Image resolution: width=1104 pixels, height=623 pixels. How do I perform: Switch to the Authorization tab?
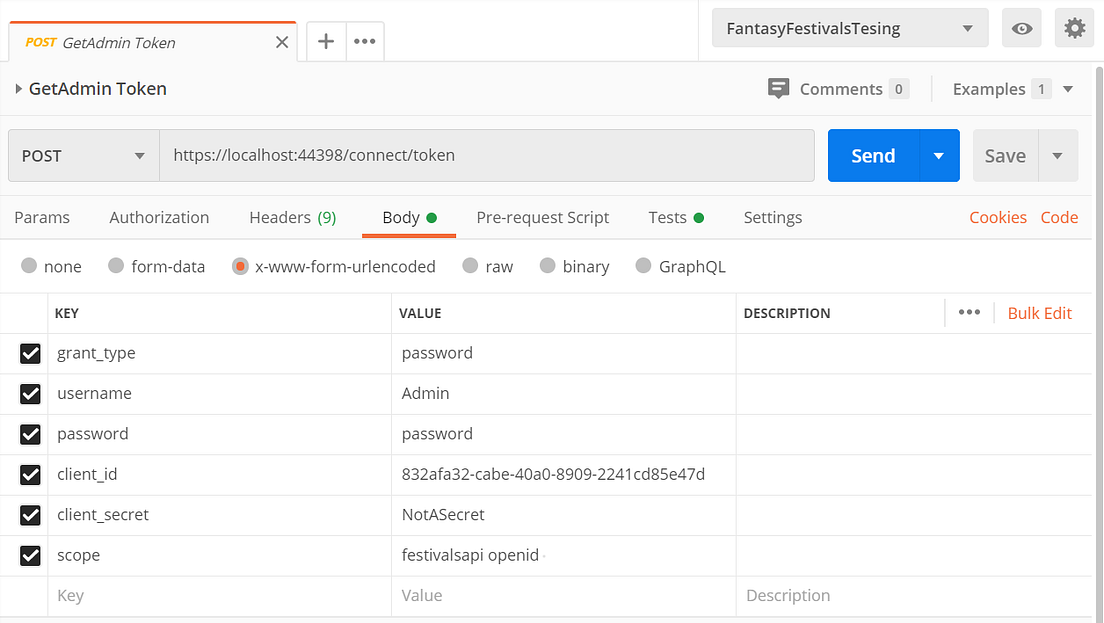click(x=159, y=217)
